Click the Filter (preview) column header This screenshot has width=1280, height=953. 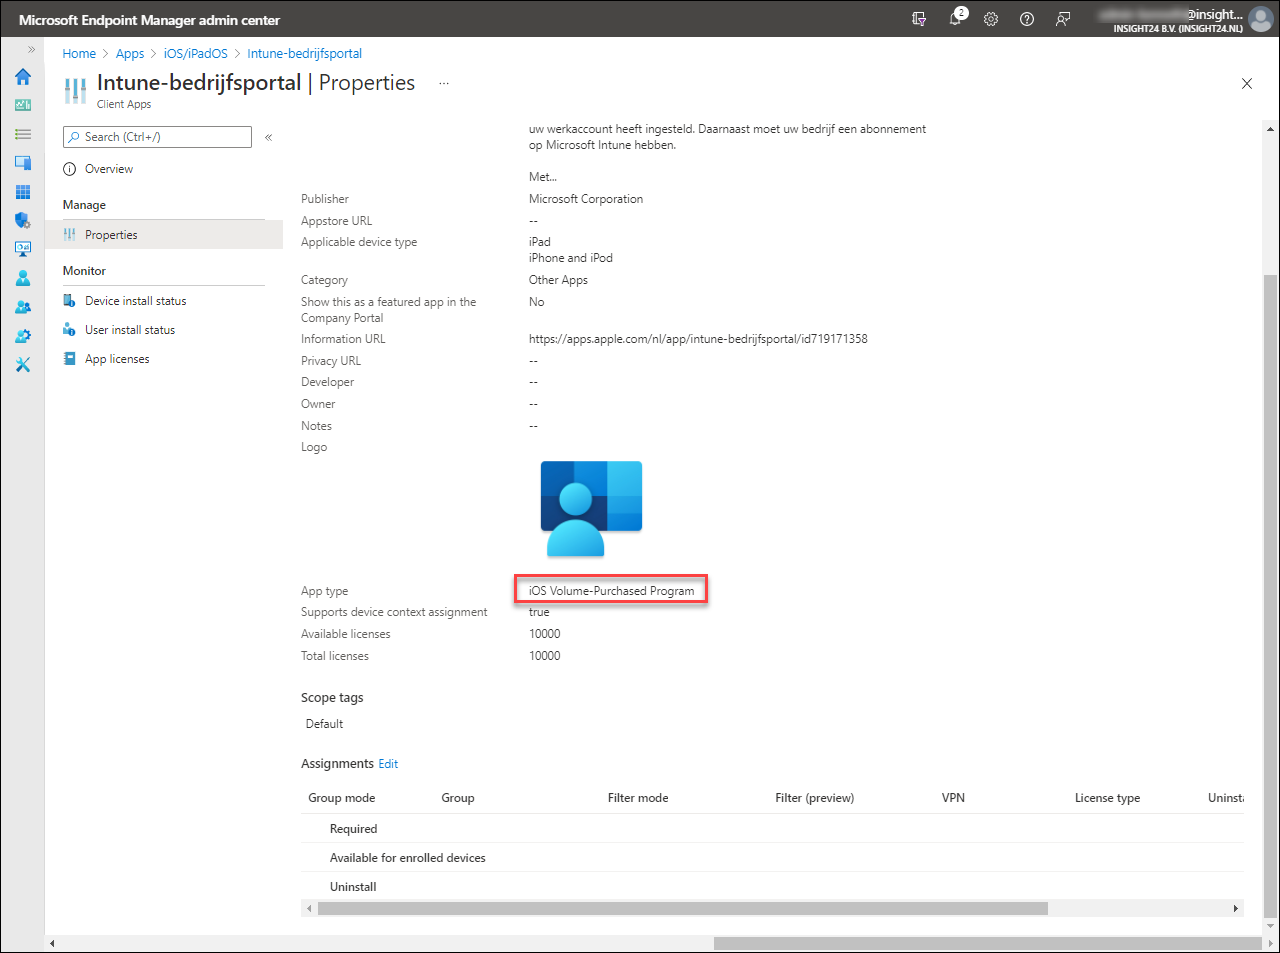tap(814, 798)
